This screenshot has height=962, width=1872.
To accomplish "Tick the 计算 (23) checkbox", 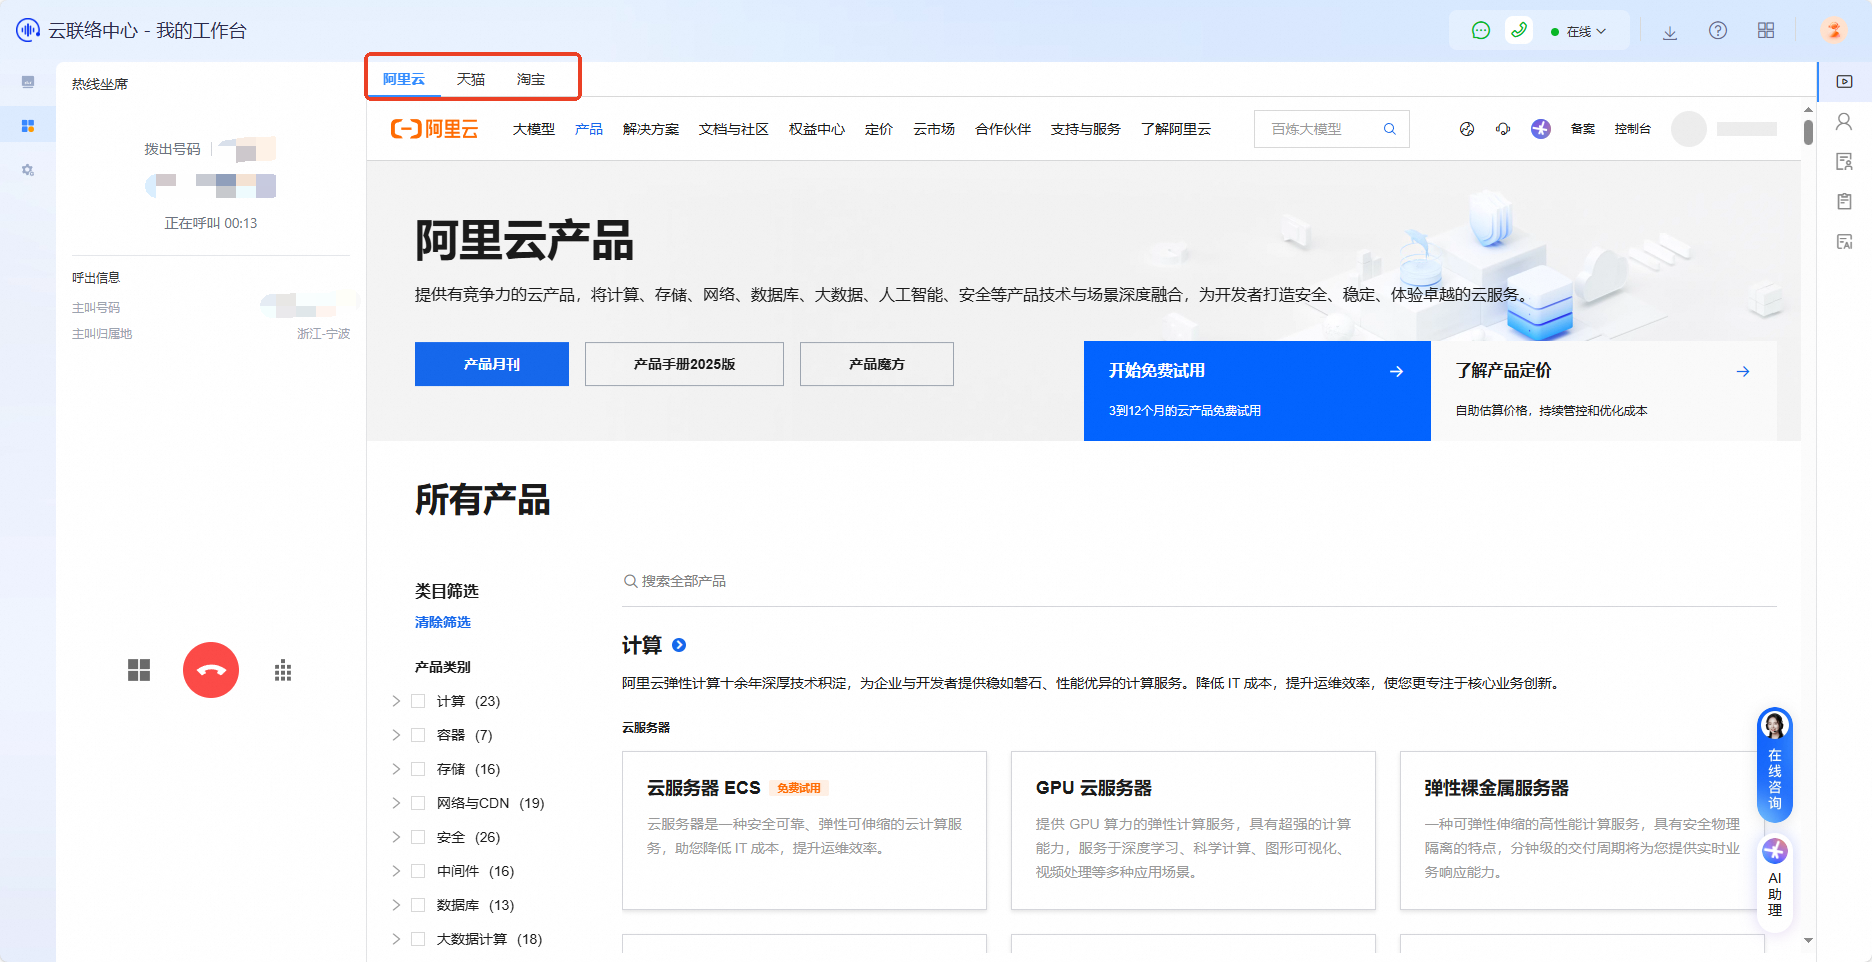I will coord(418,701).
